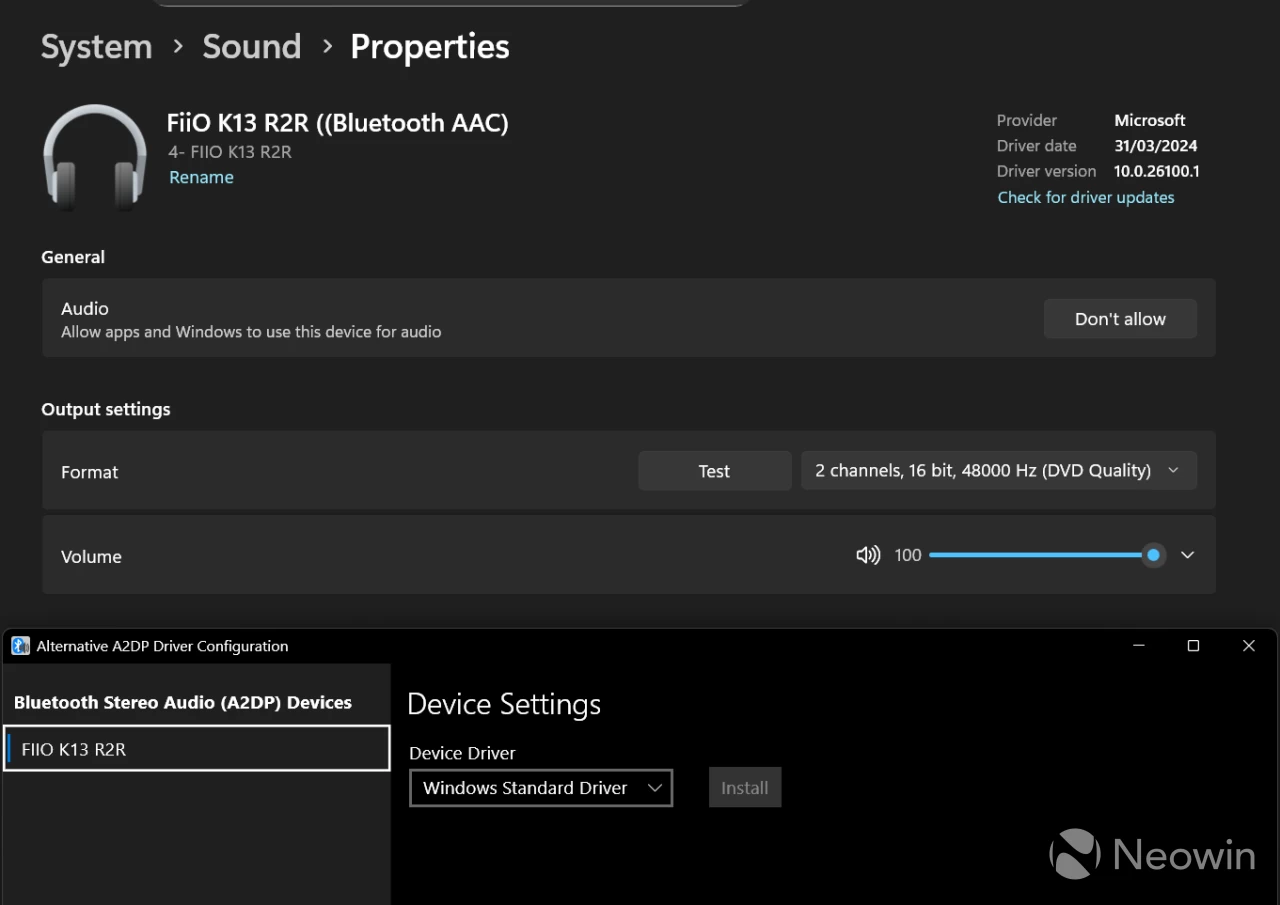Test the output format
The image size is (1280, 905).
714,471
